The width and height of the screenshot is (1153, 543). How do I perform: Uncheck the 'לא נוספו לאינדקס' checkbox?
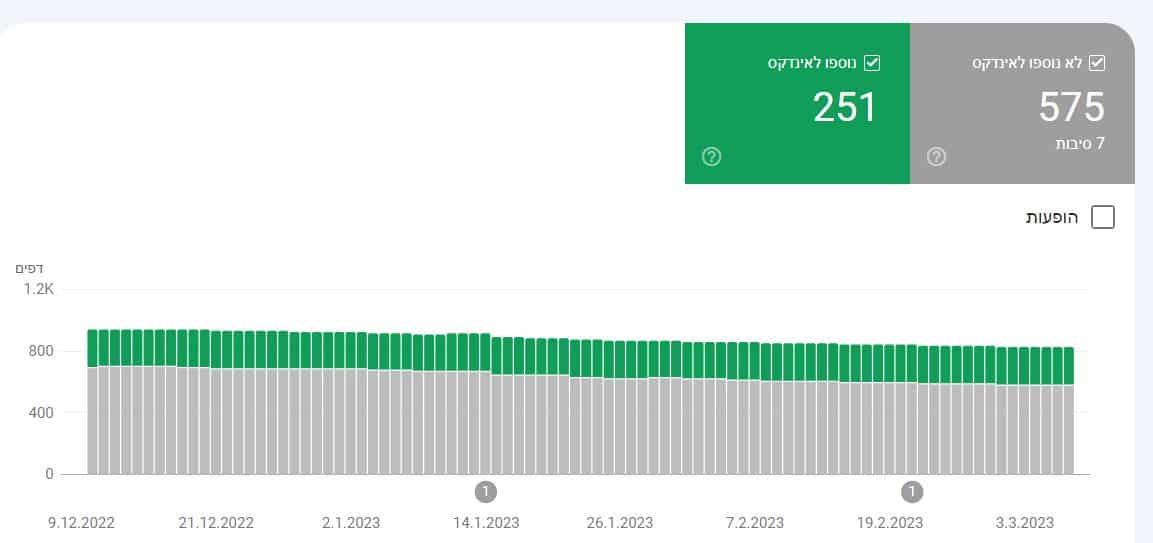(x=1096, y=63)
